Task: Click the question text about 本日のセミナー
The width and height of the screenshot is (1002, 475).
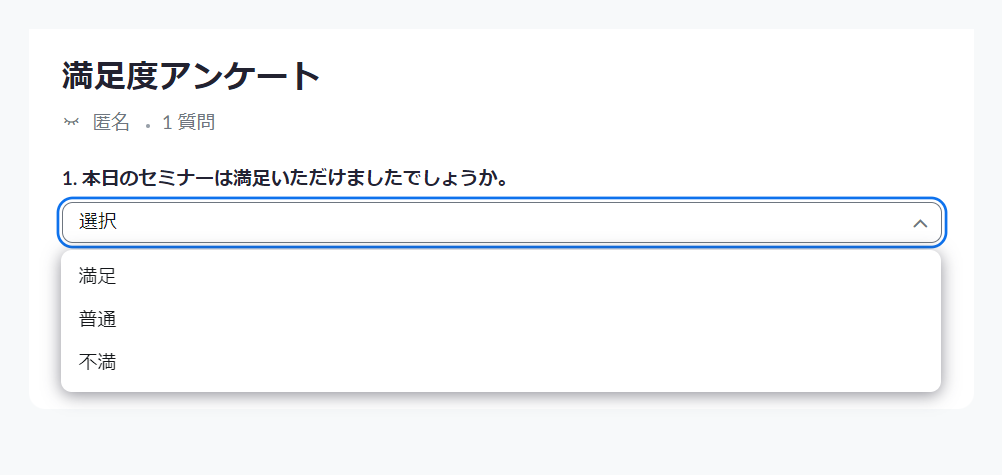Action: 295,178
